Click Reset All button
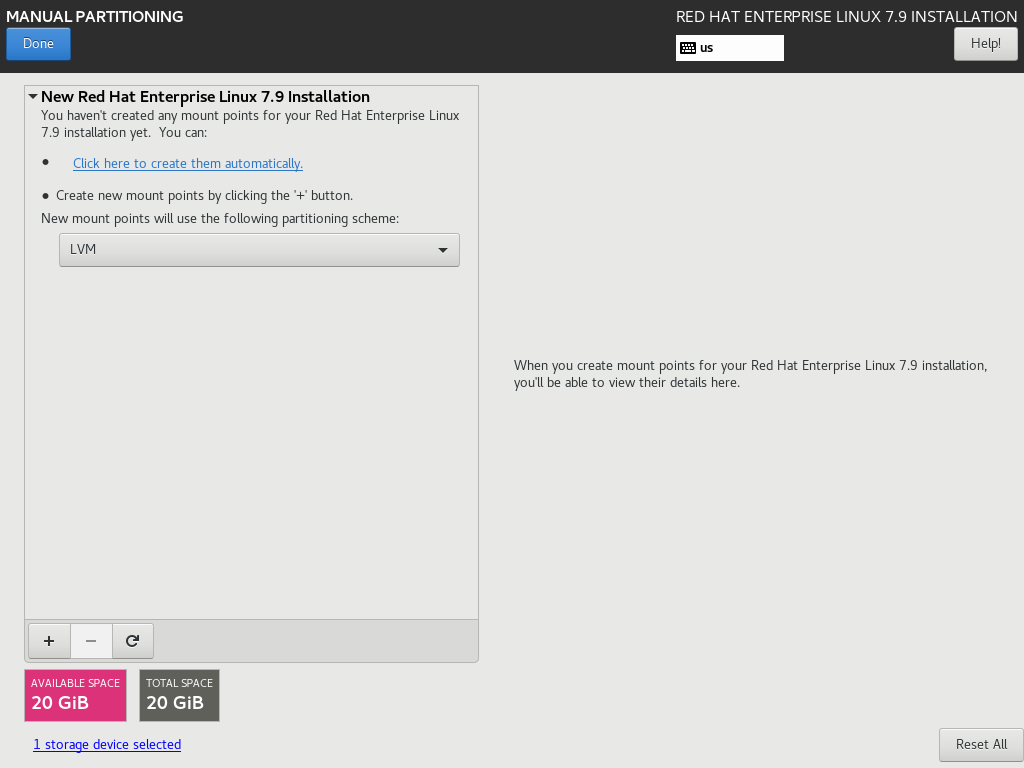1024x768 pixels. 981,744
